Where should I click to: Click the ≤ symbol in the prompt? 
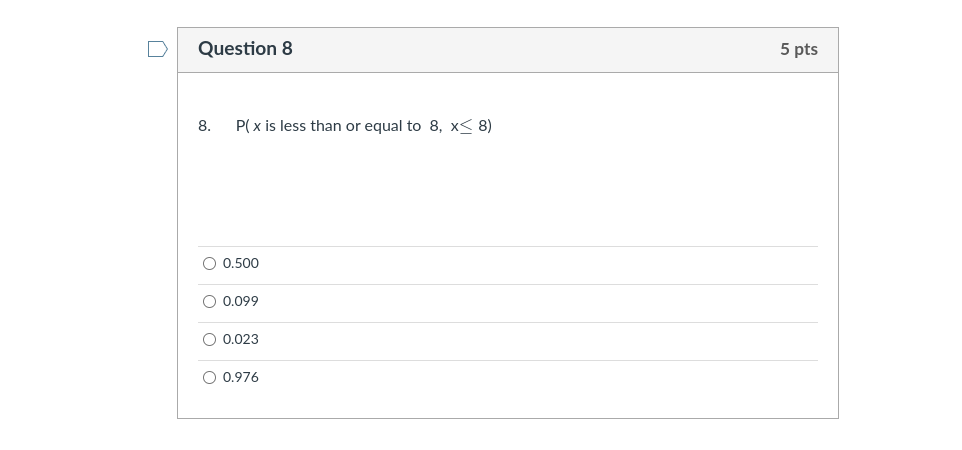[x=467, y=126]
